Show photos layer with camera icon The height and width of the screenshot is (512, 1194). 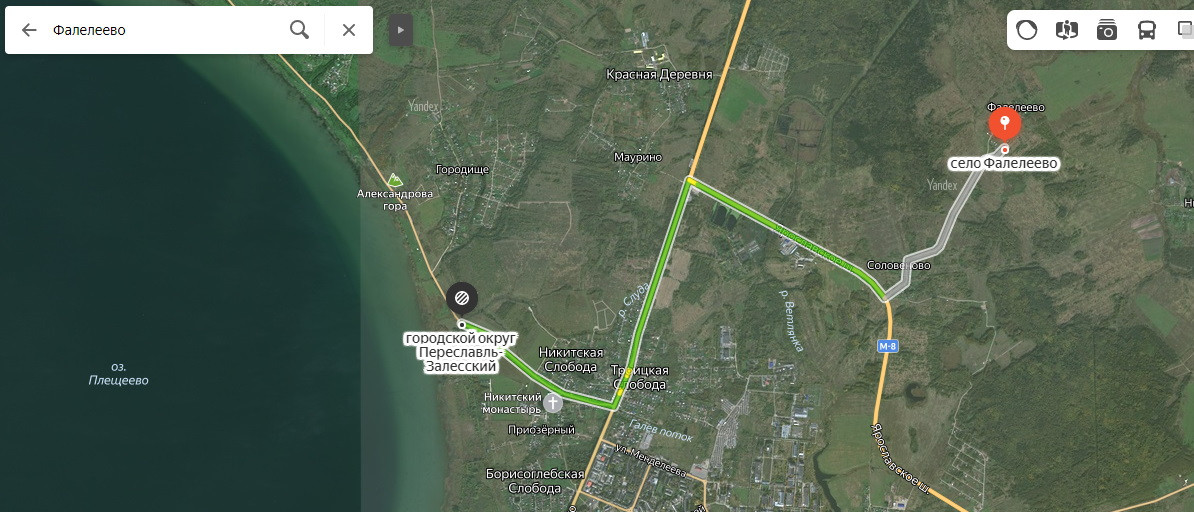[1106, 30]
